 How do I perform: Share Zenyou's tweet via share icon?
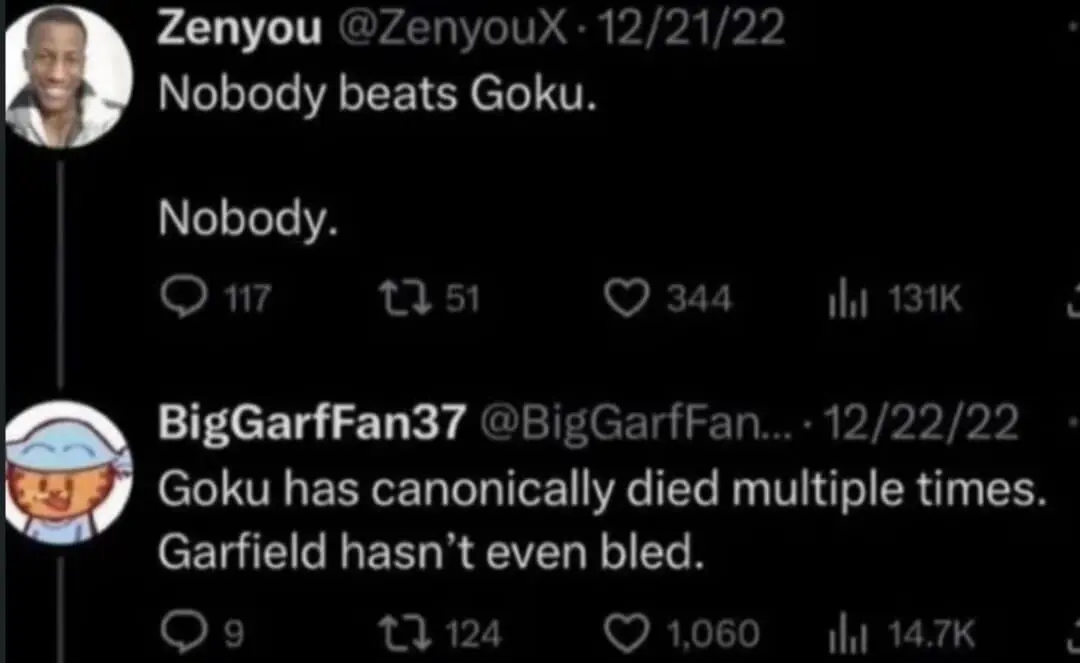tap(1073, 299)
